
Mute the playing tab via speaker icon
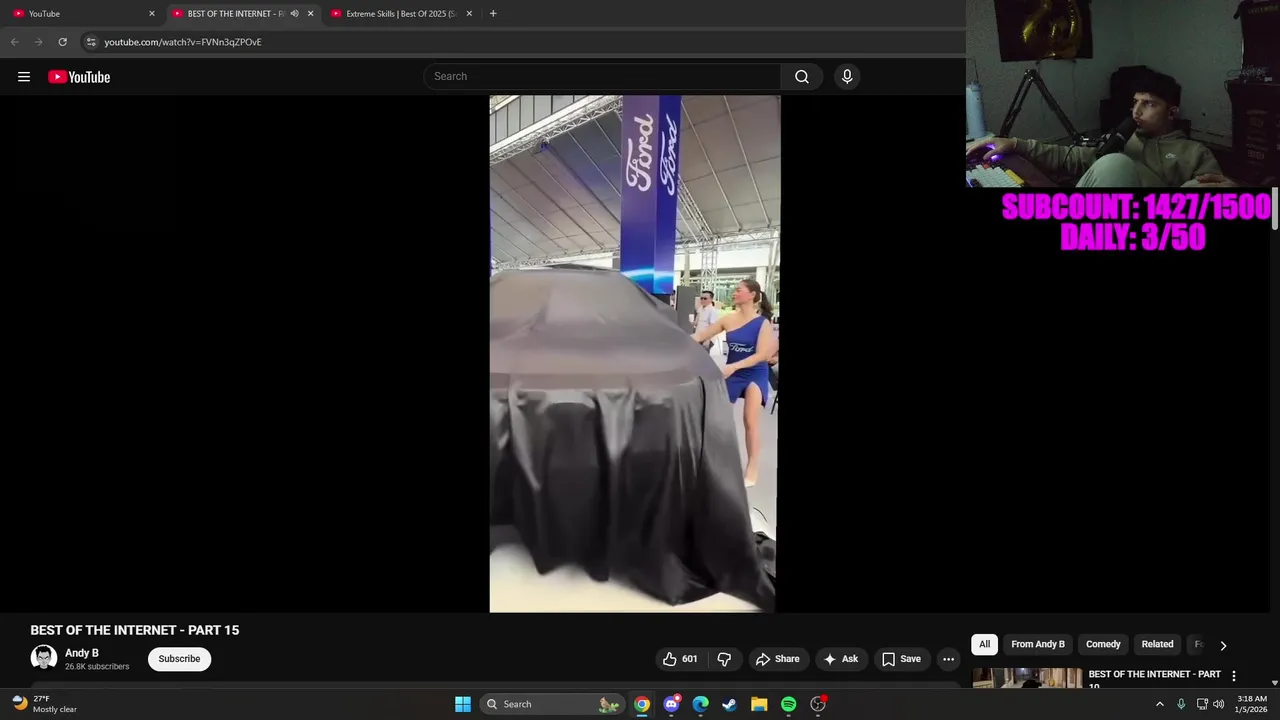click(294, 14)
